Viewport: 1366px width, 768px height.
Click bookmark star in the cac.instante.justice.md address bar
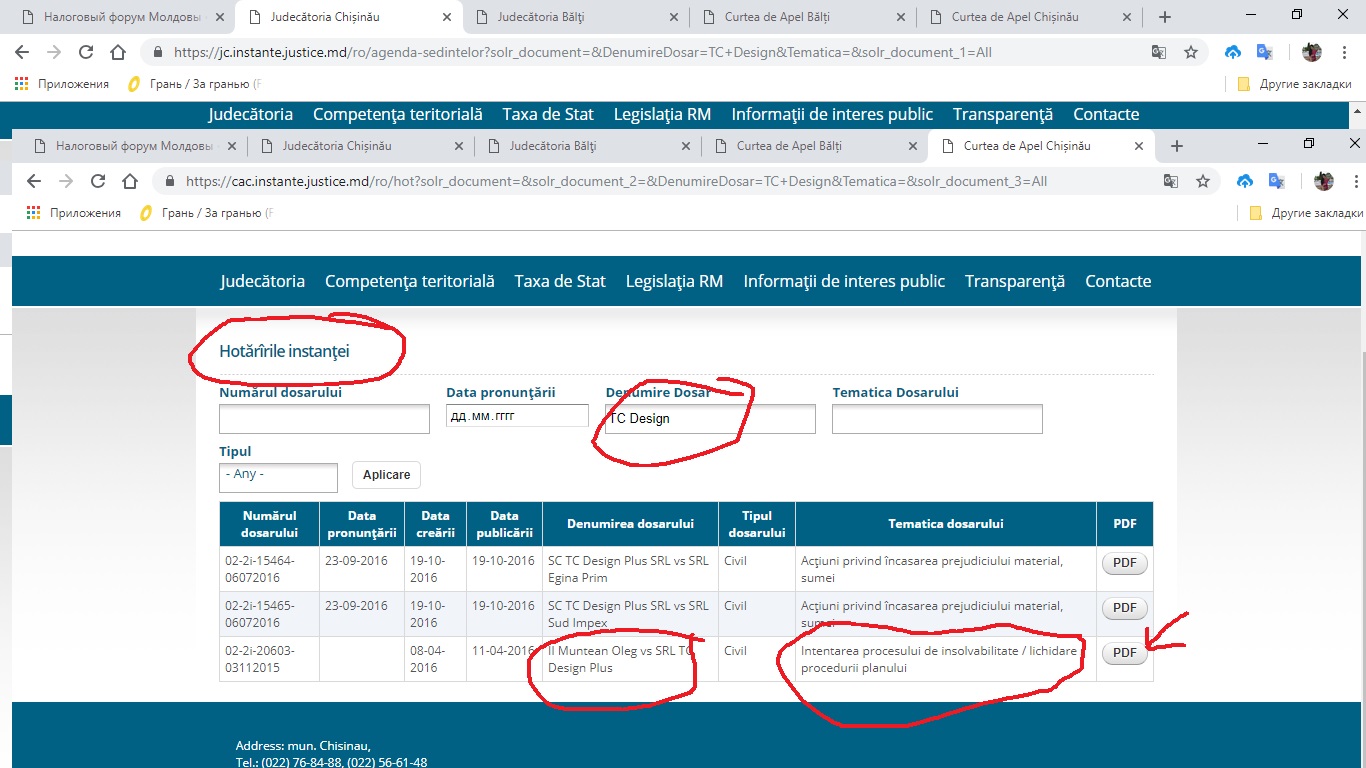point(1203,181)
